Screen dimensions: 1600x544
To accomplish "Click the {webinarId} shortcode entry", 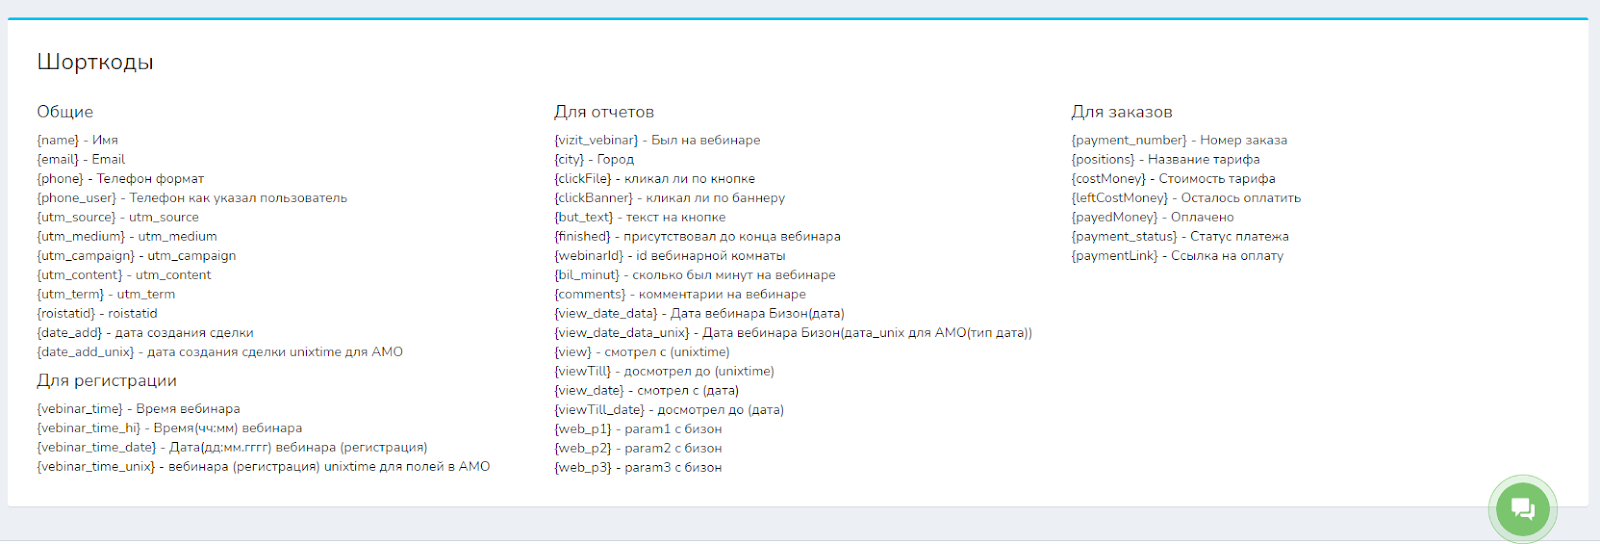I will click(669, 256).
